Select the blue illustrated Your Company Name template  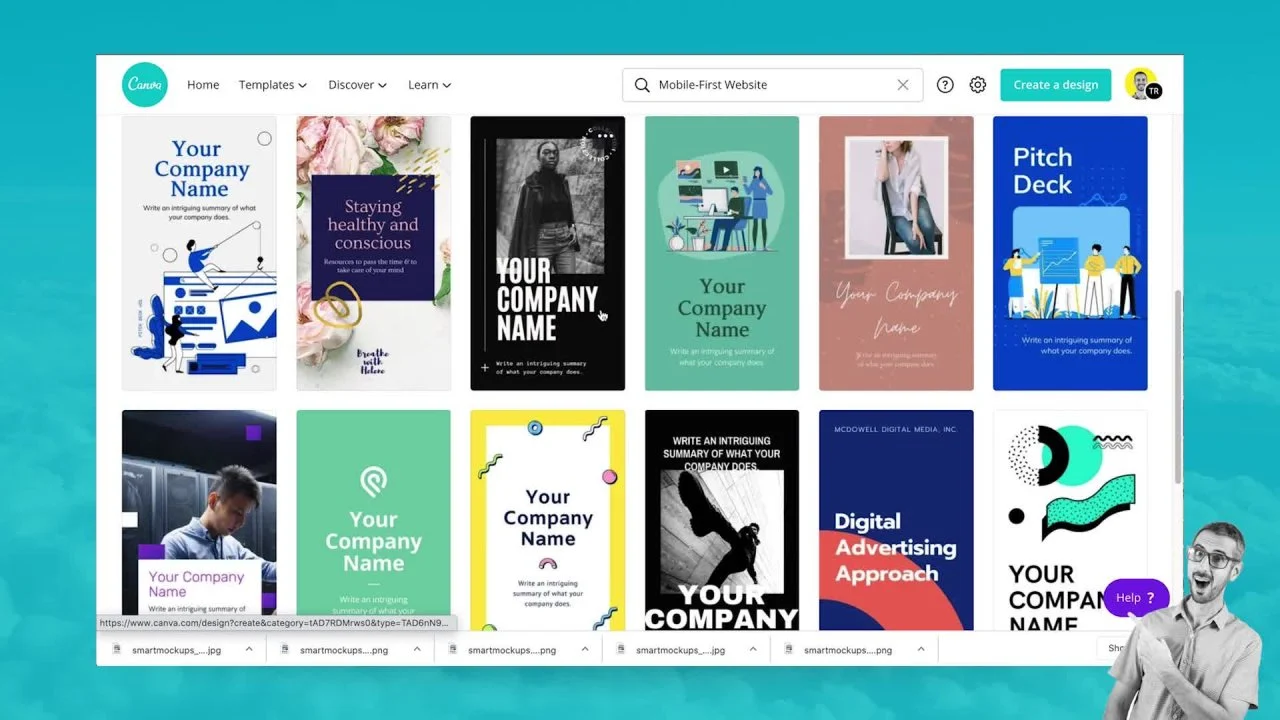pyautogui.click(x=199, y=253)
